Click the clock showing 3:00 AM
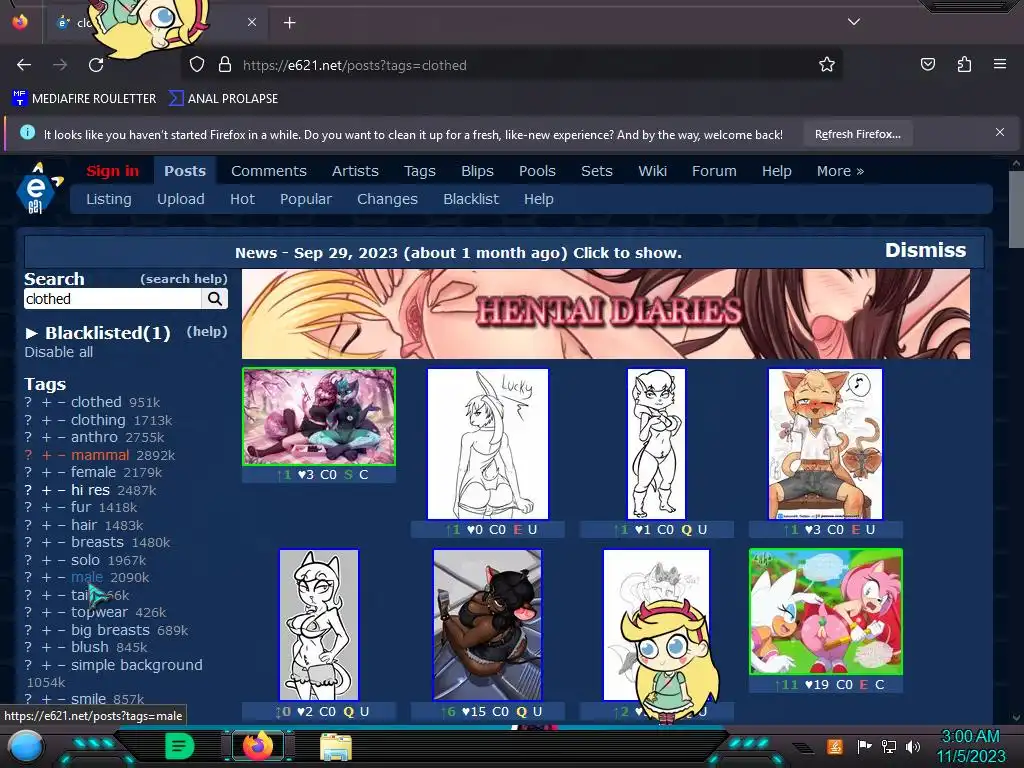The height and width of the screenshot is (768, 1024). [970, 737]
